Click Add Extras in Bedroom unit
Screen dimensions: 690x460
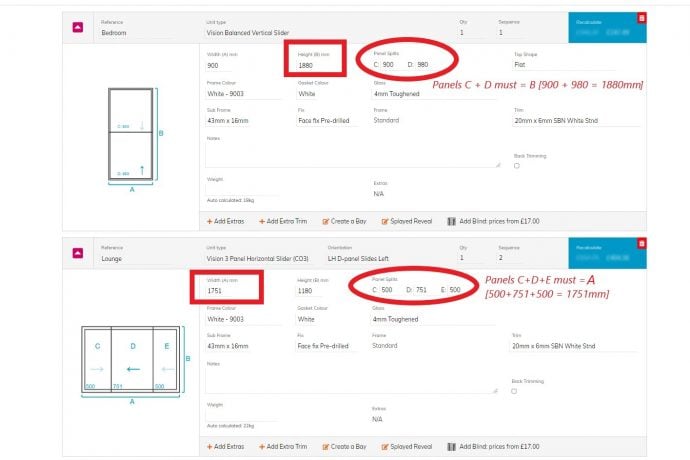click(227, 220)
